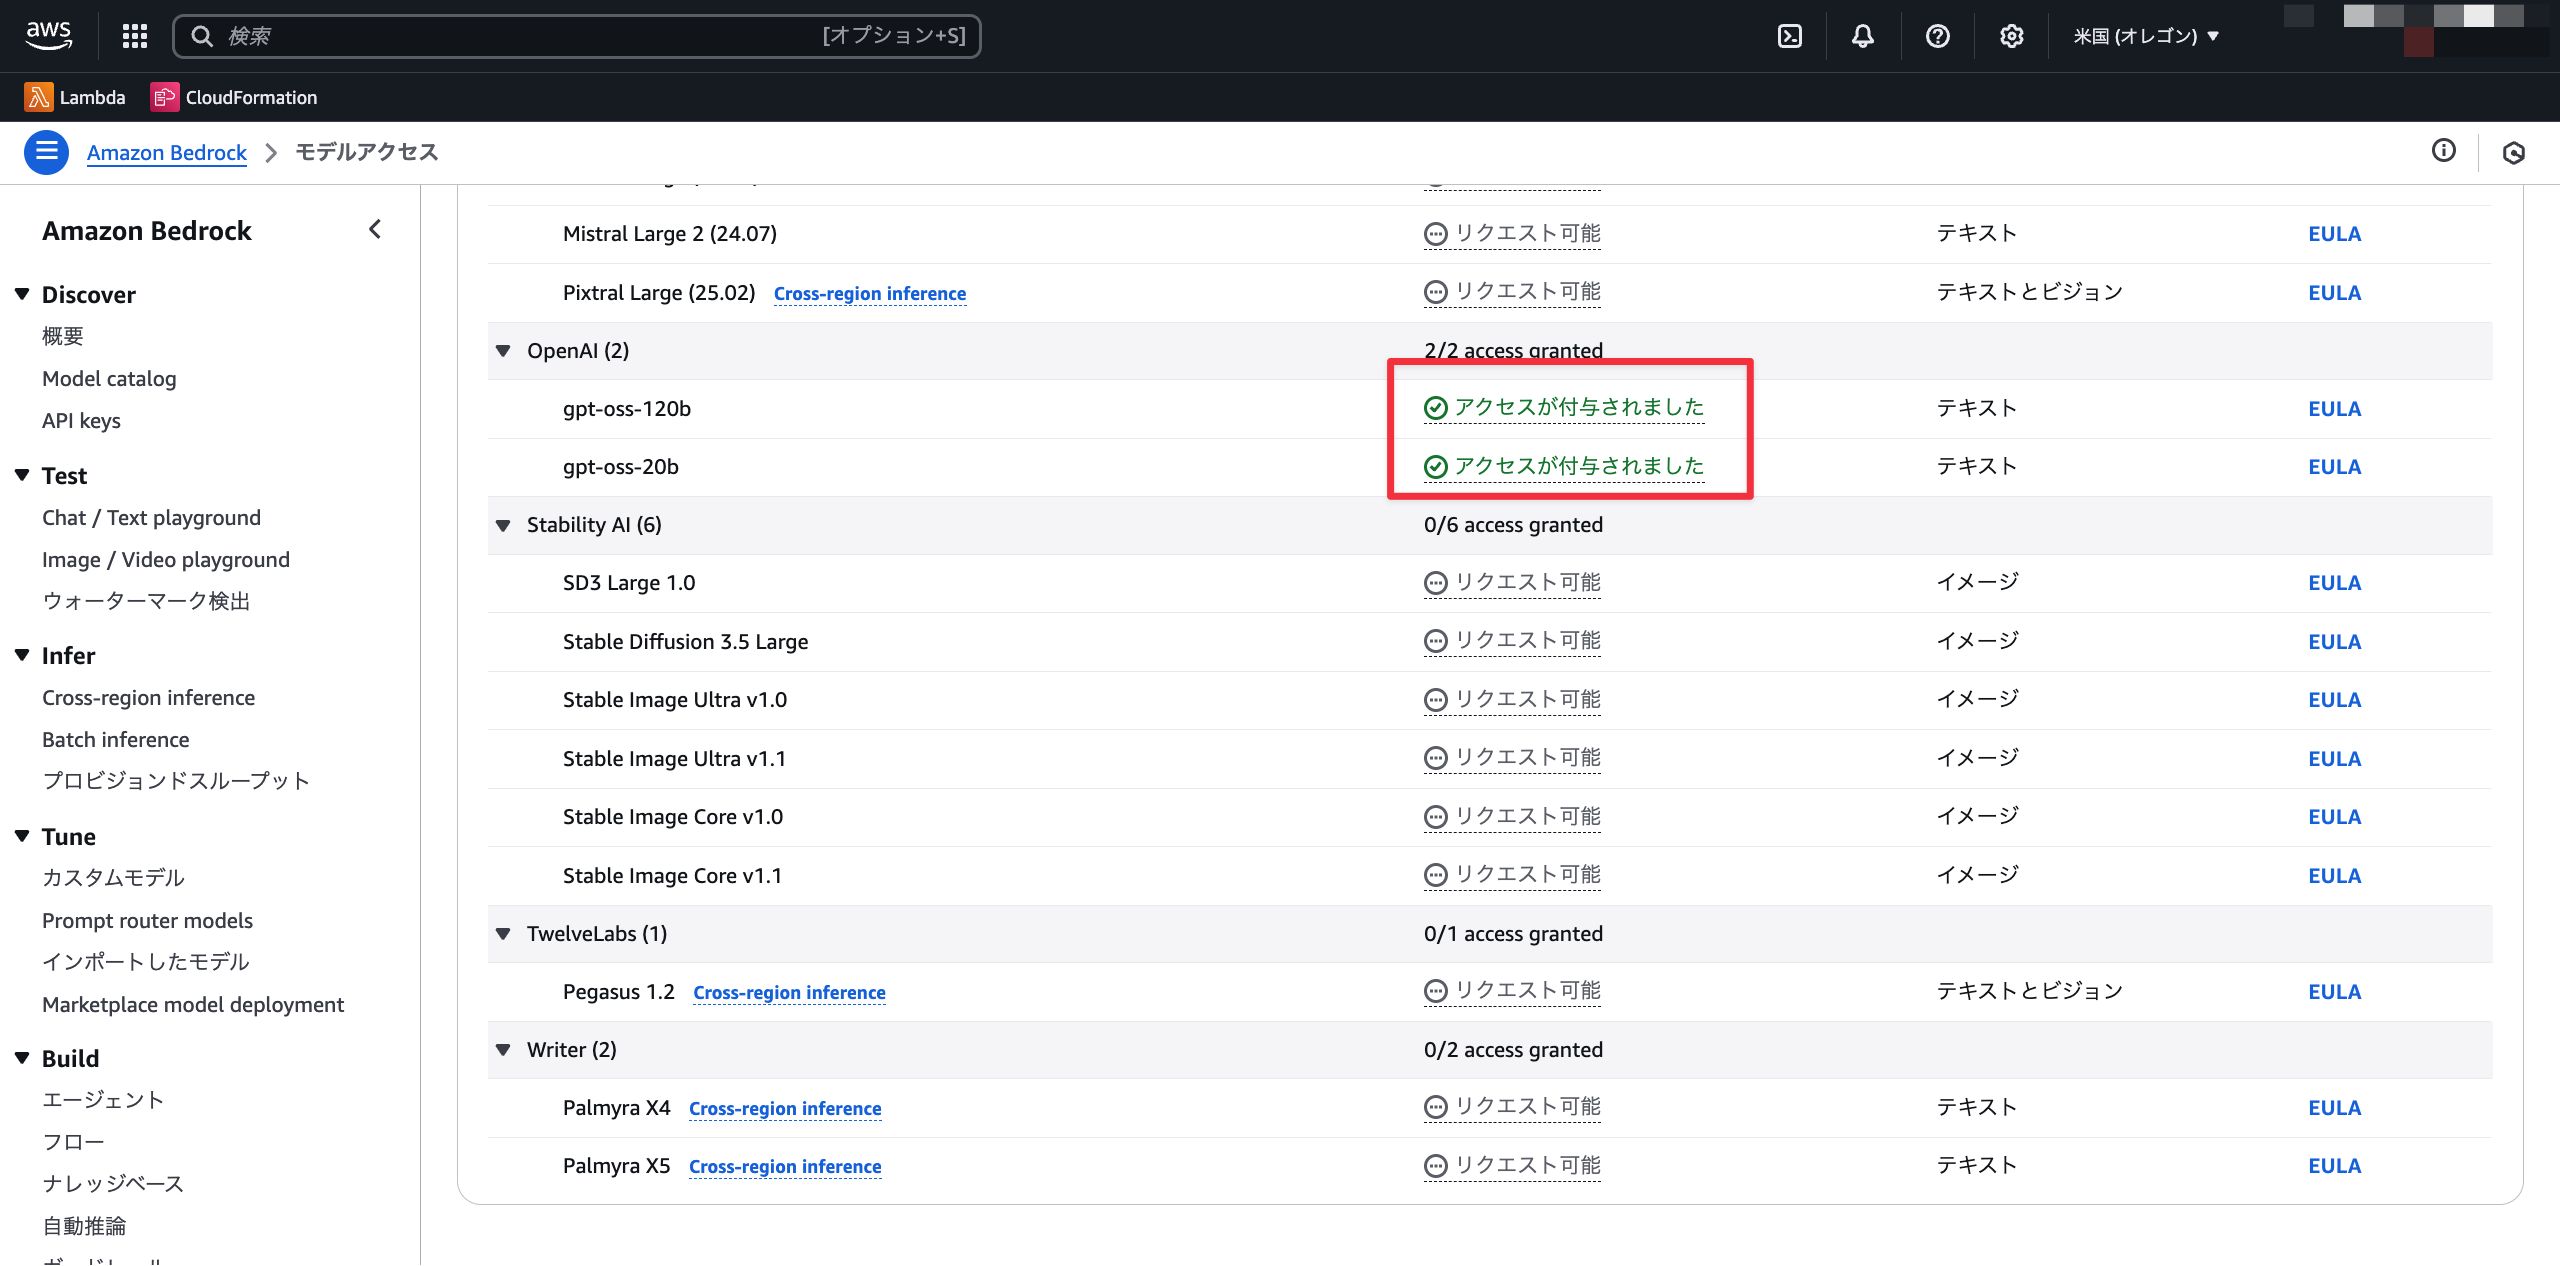Open エージェント in sidebar
This screenshot has height=1266, width=2560.
[x=103, y=1100]
